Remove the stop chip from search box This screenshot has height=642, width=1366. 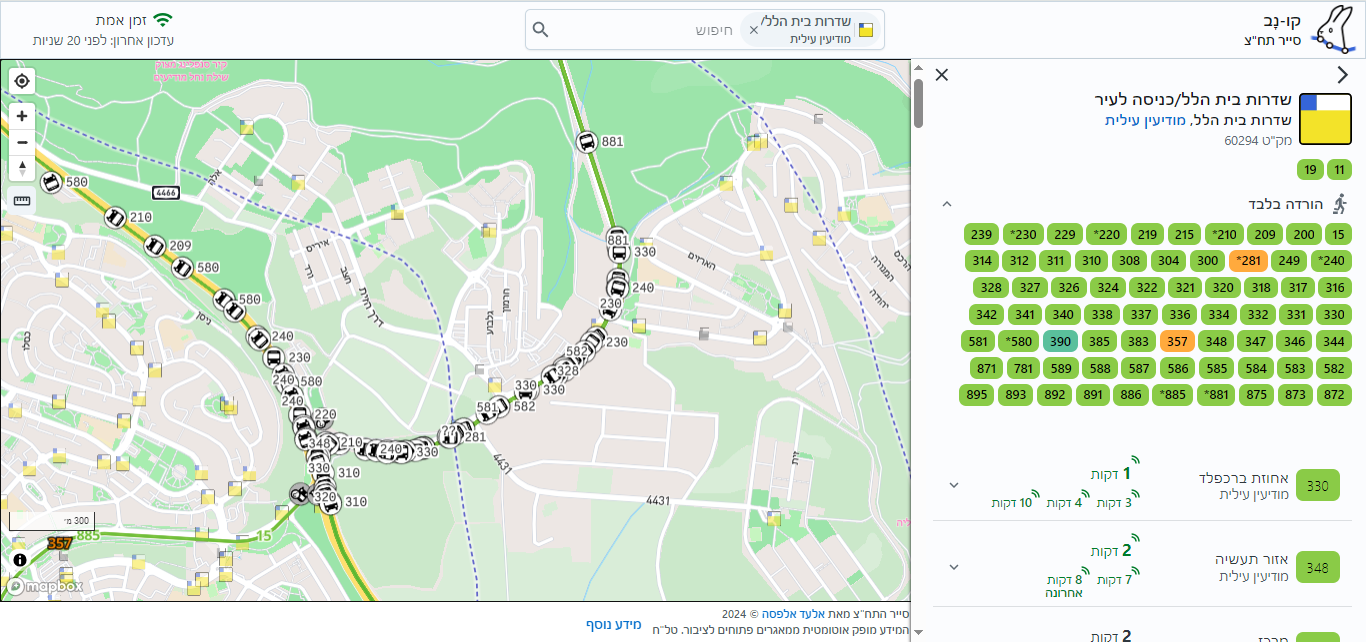click(x=754, y=30)
